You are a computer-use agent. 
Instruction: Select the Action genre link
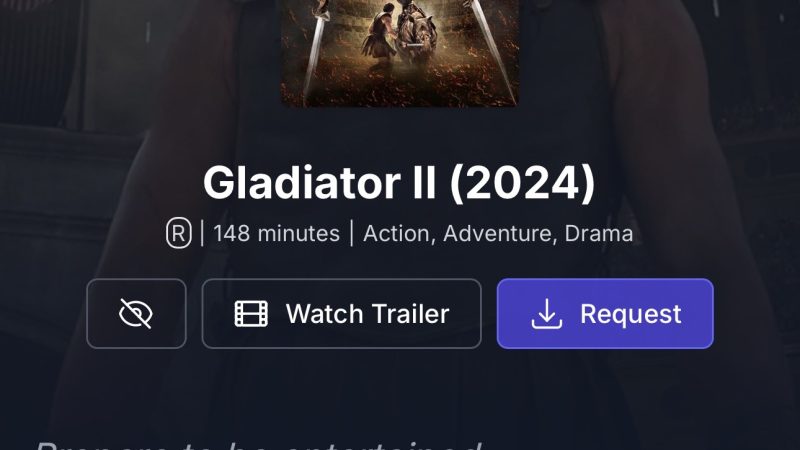click(398, 234)
